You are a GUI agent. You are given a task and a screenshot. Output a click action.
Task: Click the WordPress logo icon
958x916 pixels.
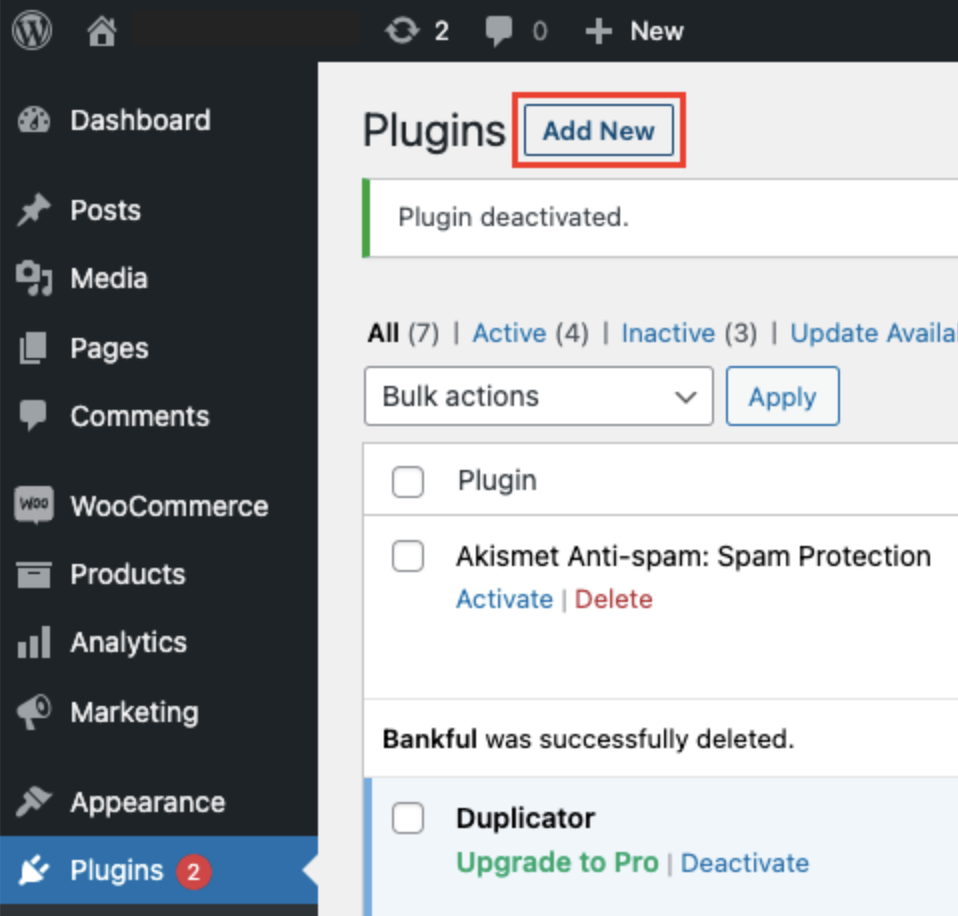pos(32,31)
